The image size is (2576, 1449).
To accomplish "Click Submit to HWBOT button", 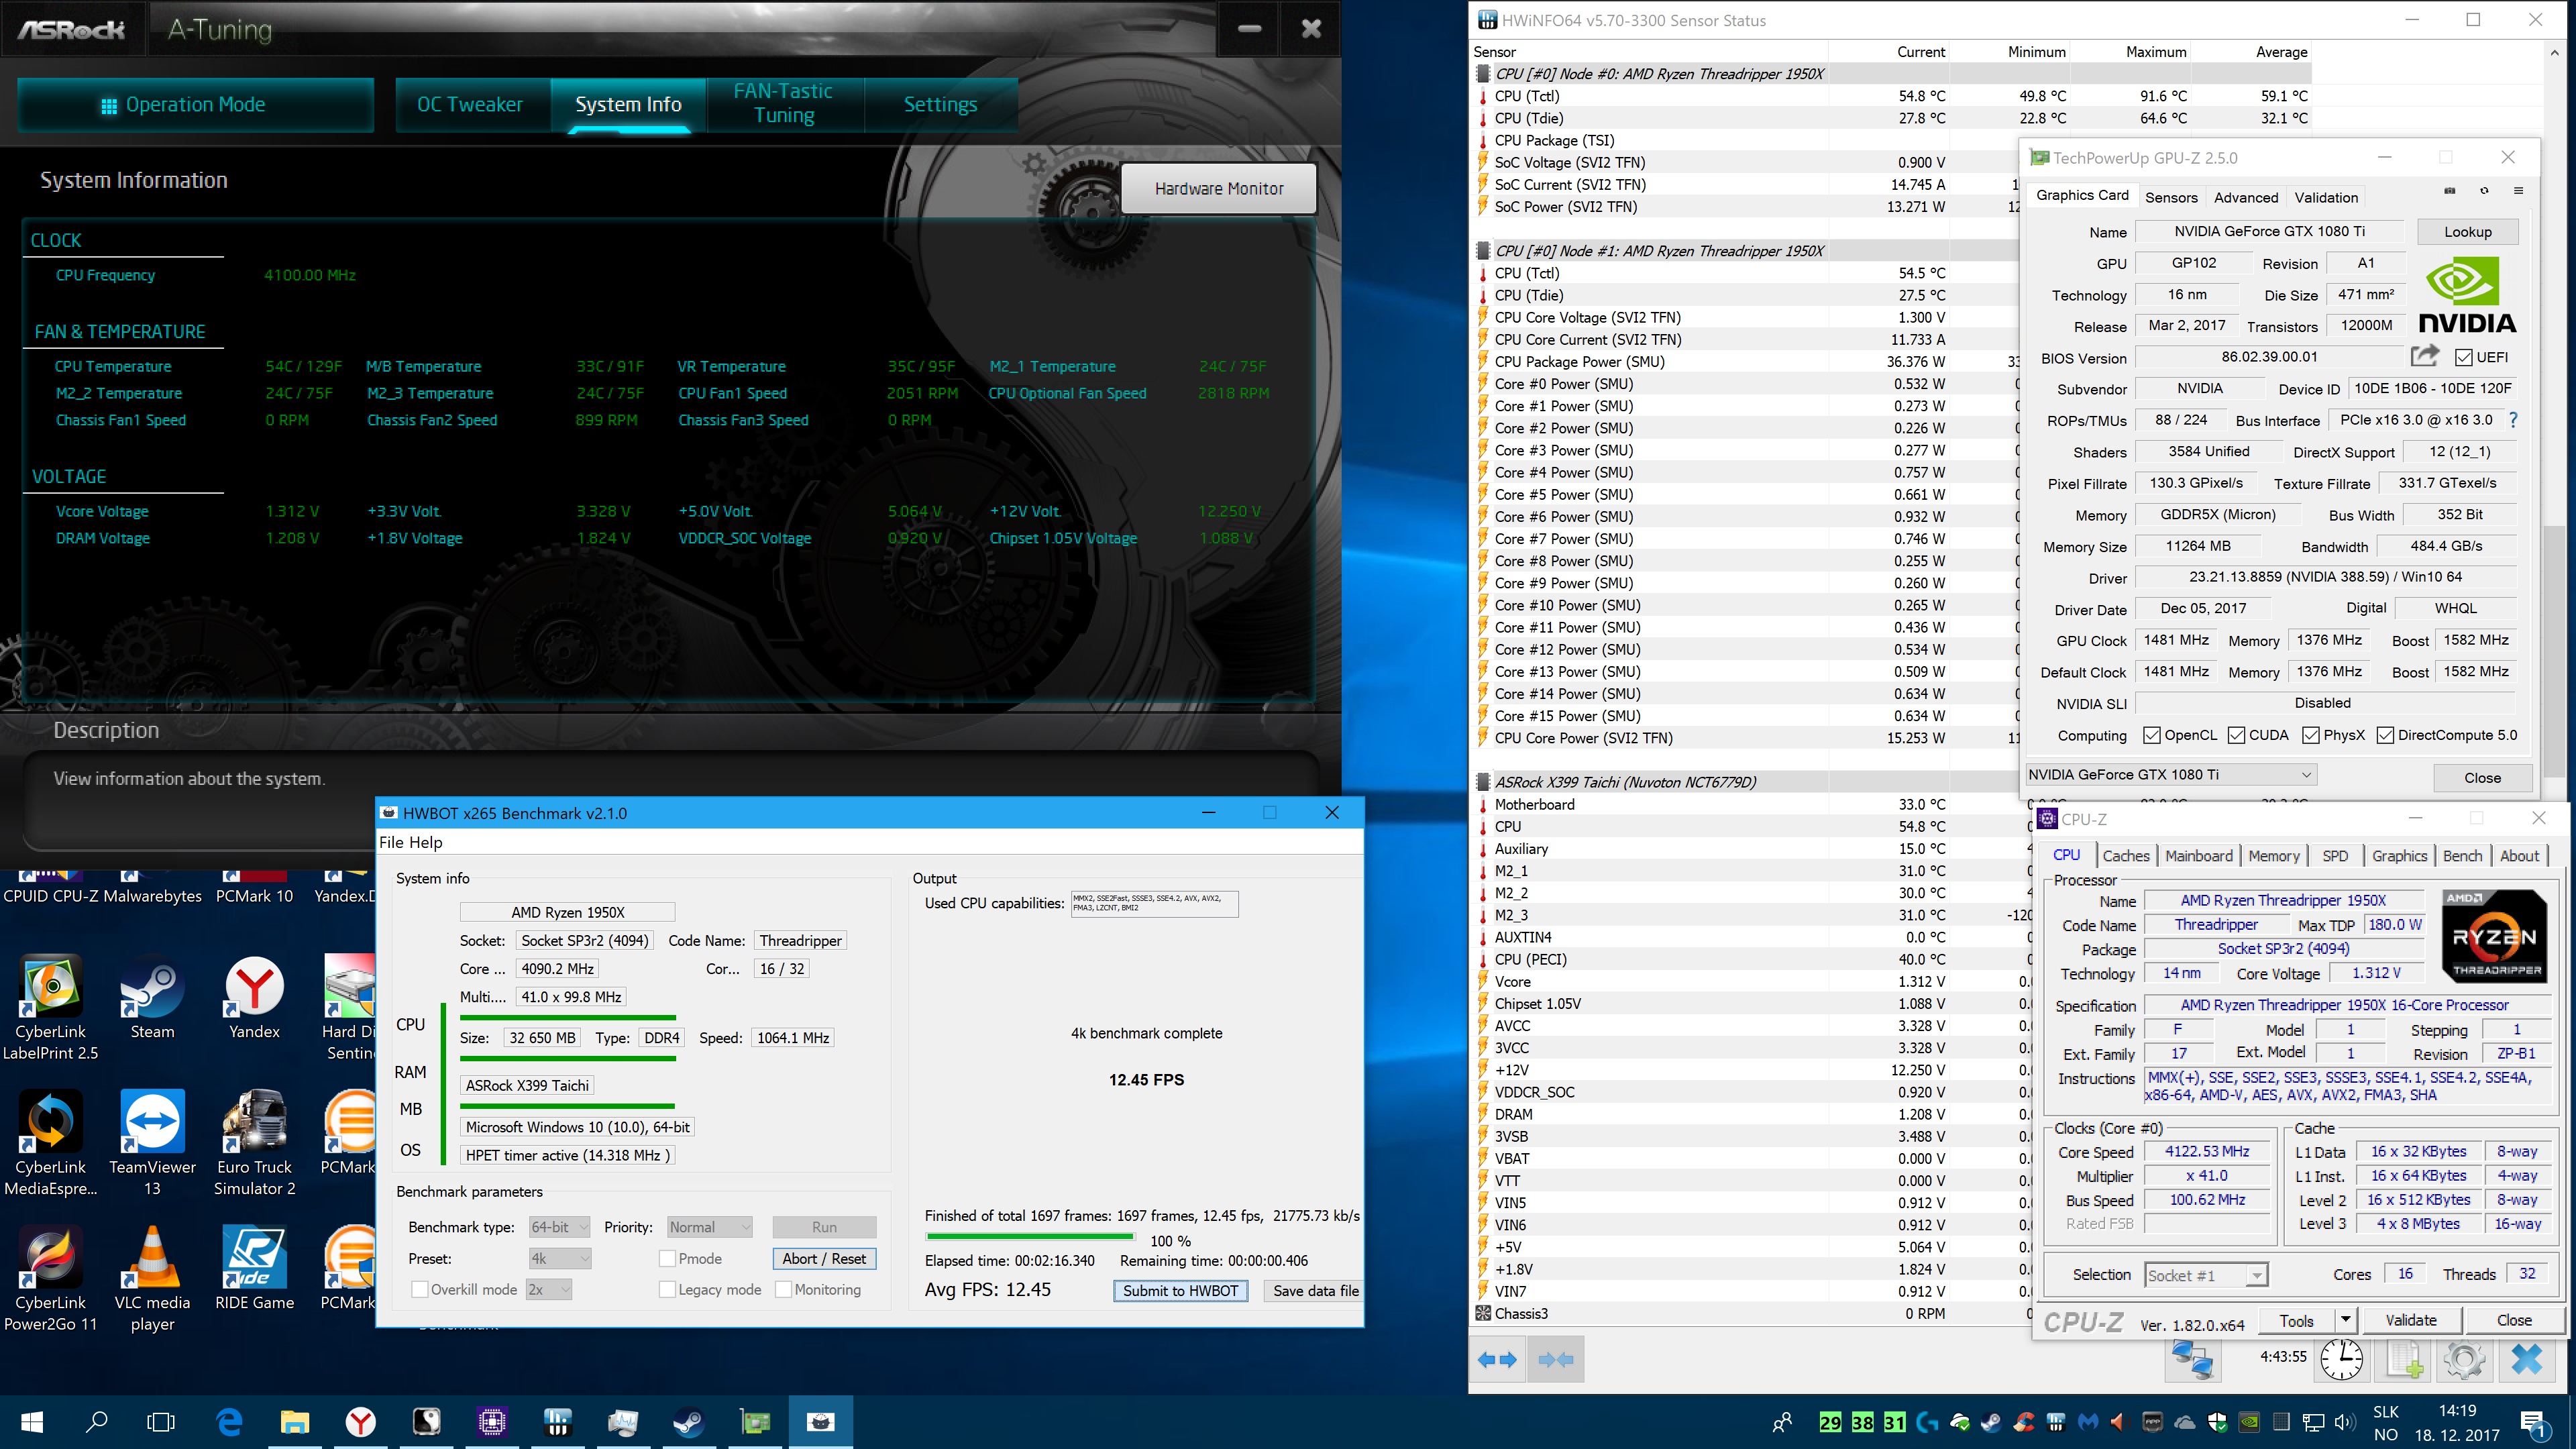I will [x=1180, y=1291].
